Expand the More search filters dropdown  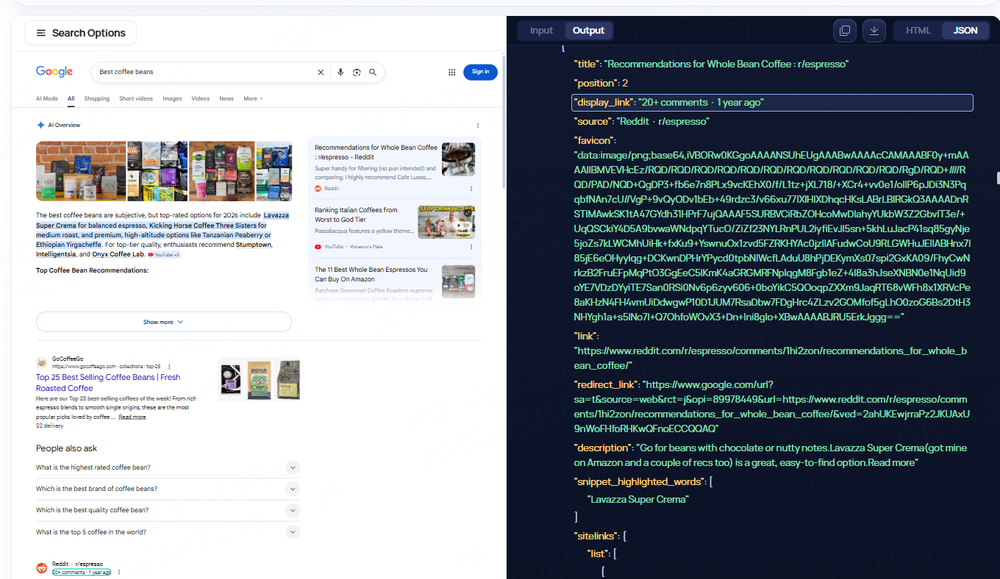tap(253, 99)
